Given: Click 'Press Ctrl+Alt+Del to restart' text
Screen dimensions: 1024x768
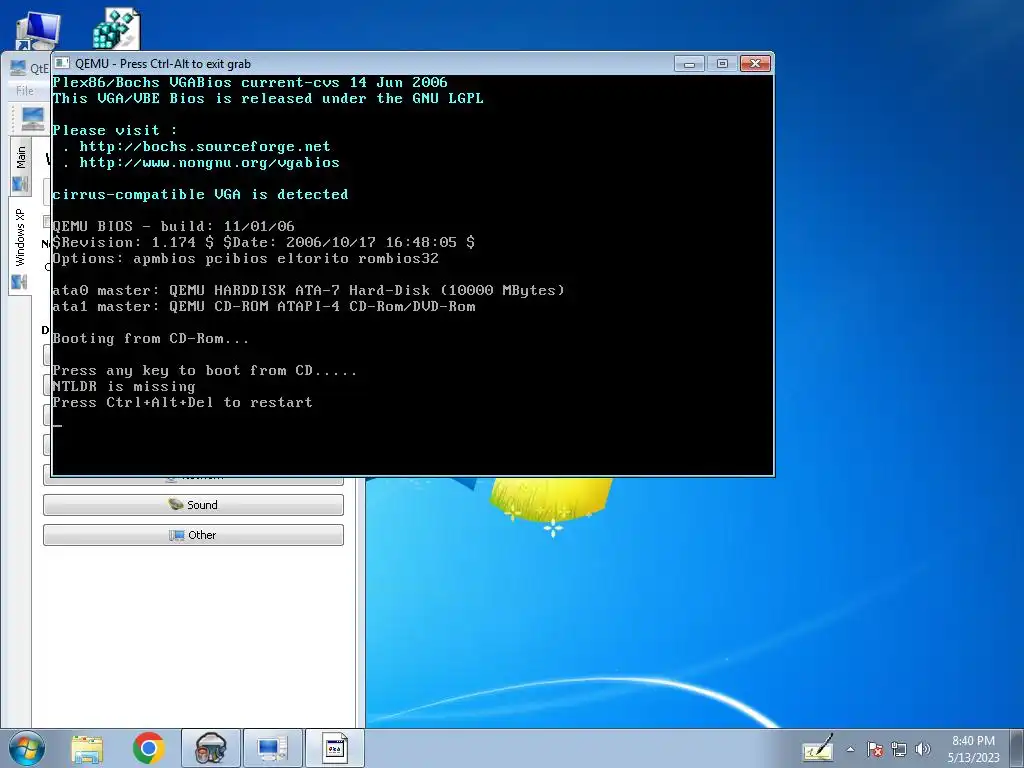Looking at the screenshot, I should (x=182, y=402).
